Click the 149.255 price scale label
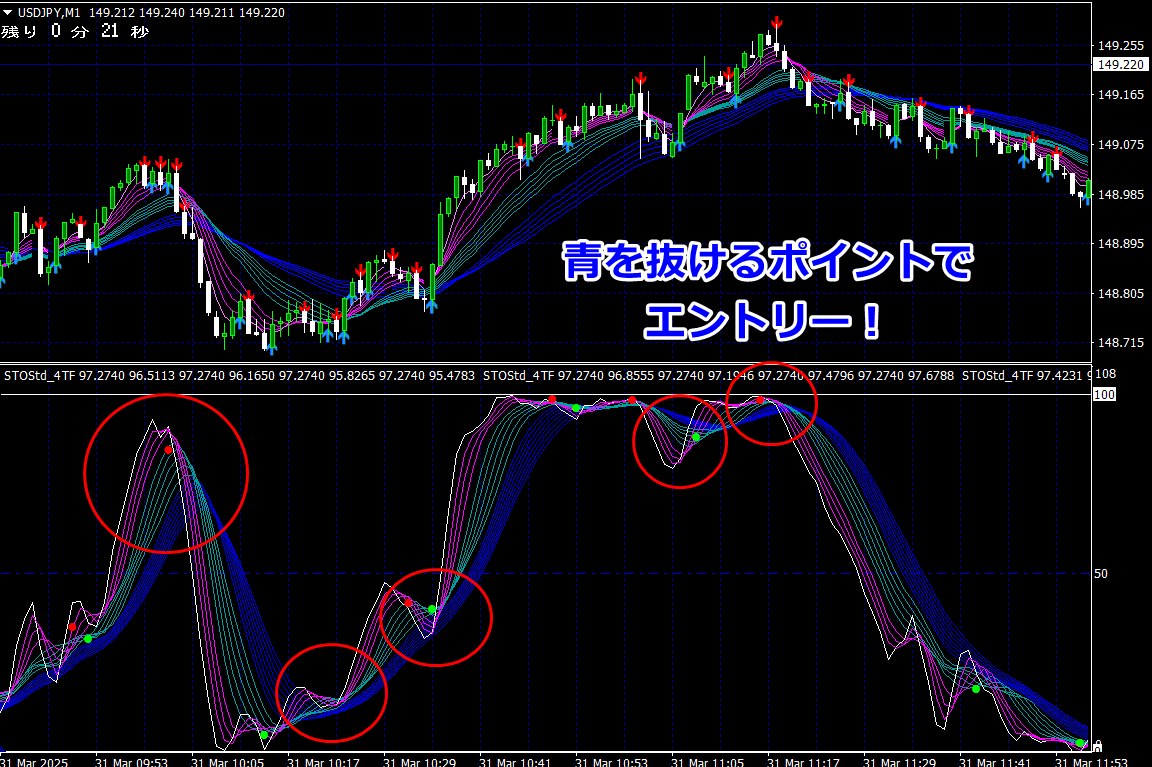Image resolution: width=1152 pixels, height=767 pixels. [1120, 46]
